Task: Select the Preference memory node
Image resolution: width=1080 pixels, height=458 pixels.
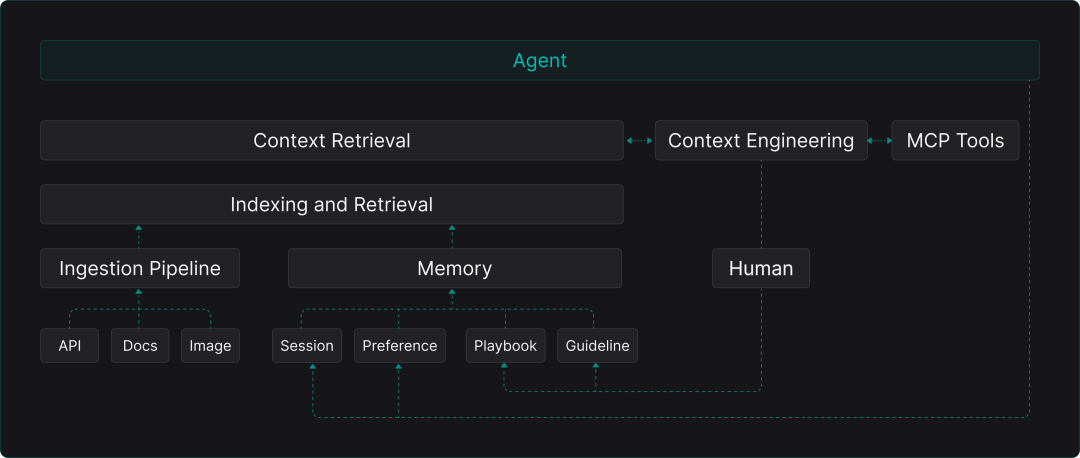Action: tap(399, 345)
